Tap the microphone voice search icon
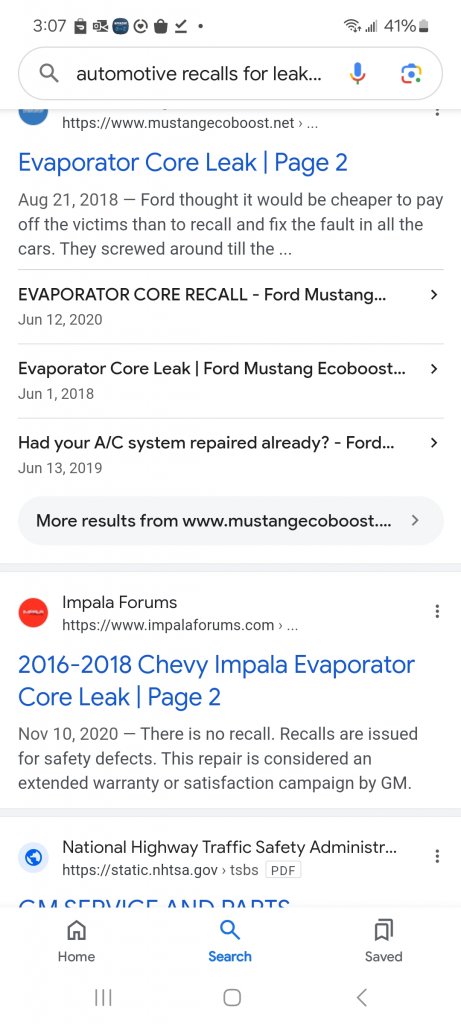461x1024 pixels. pyautogui.click(x=357, y=74)
